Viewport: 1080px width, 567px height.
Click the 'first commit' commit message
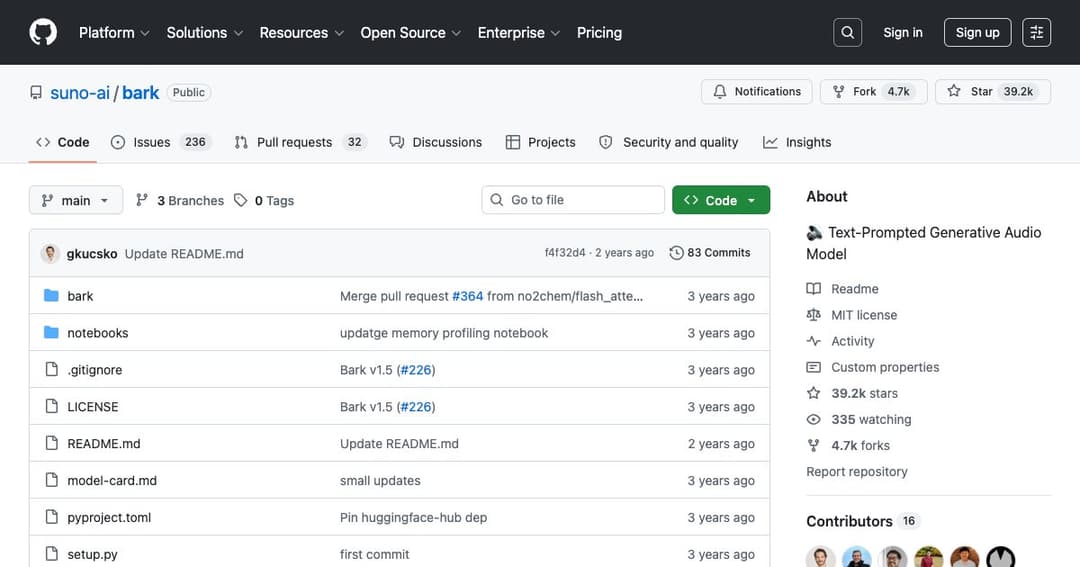pyautogui.click(x=375, y=554)
